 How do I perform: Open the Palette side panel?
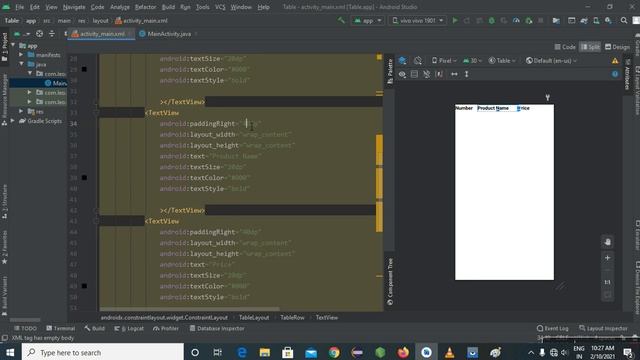tap(390, 71)
